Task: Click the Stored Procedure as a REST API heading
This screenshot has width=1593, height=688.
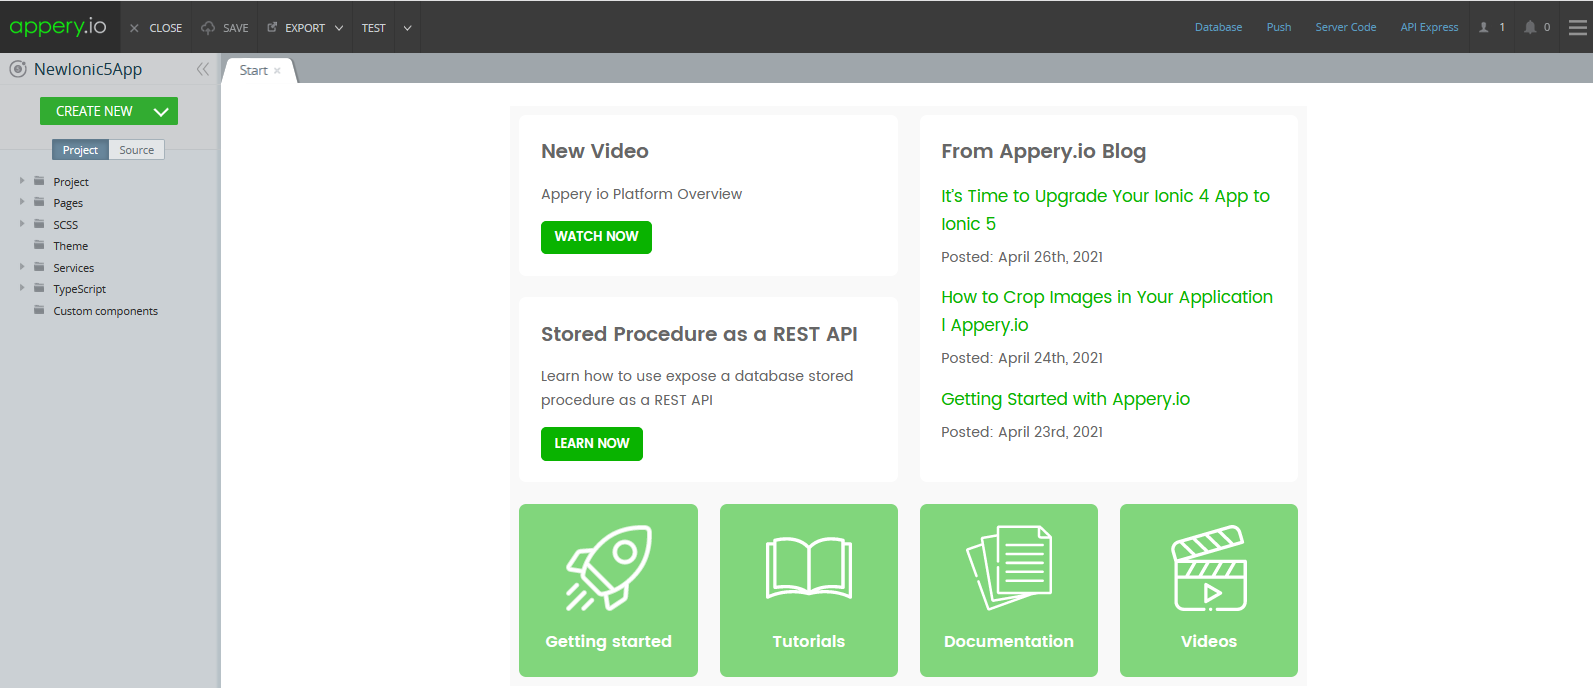Action: click(699, 334)
